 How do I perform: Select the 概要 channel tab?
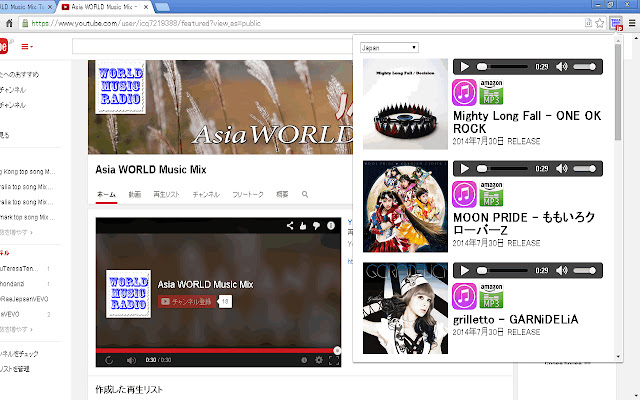click(x=282, y=194)
